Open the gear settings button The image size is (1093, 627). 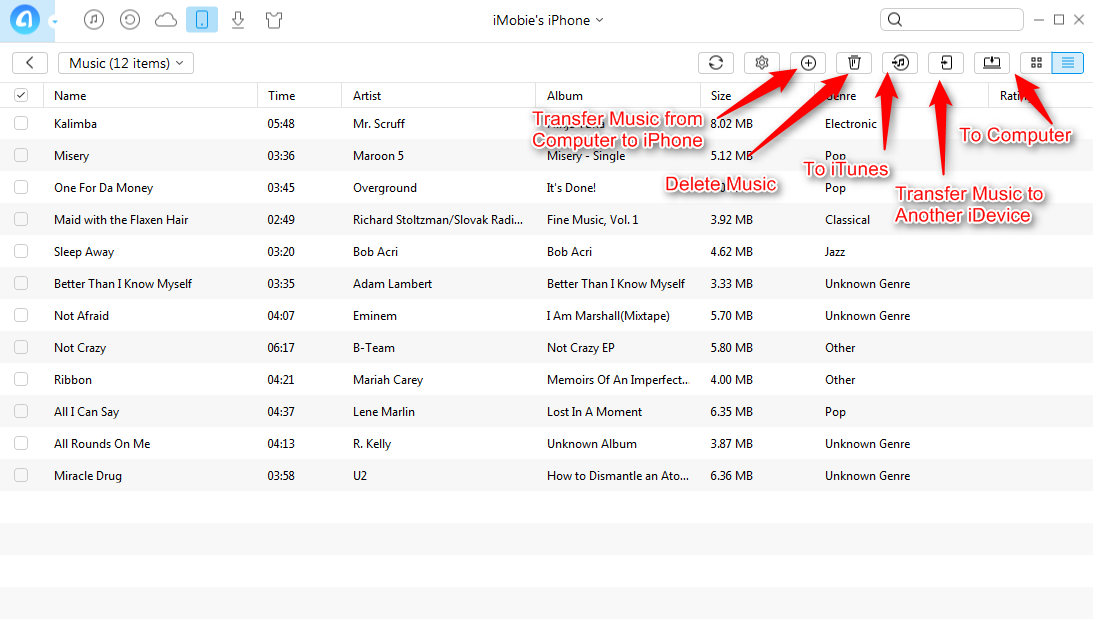point(762,63)
